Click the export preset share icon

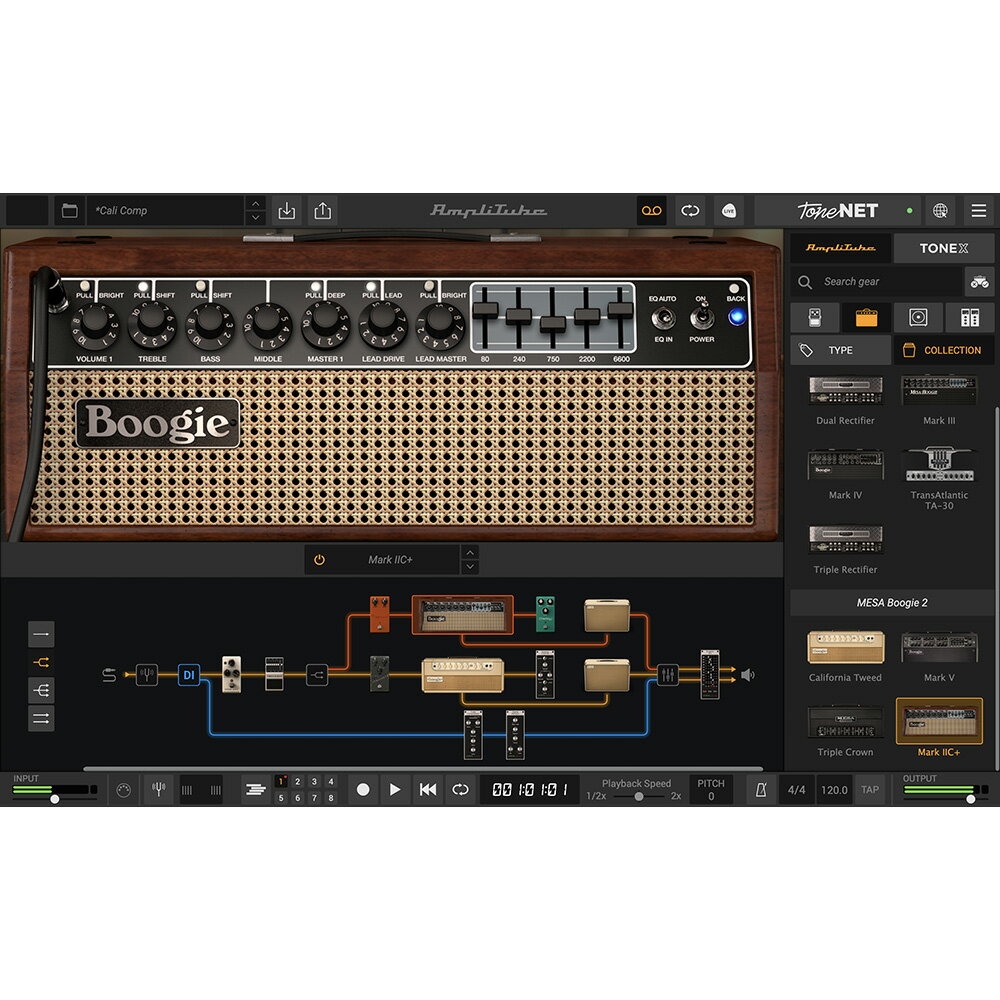coord(323,210)
